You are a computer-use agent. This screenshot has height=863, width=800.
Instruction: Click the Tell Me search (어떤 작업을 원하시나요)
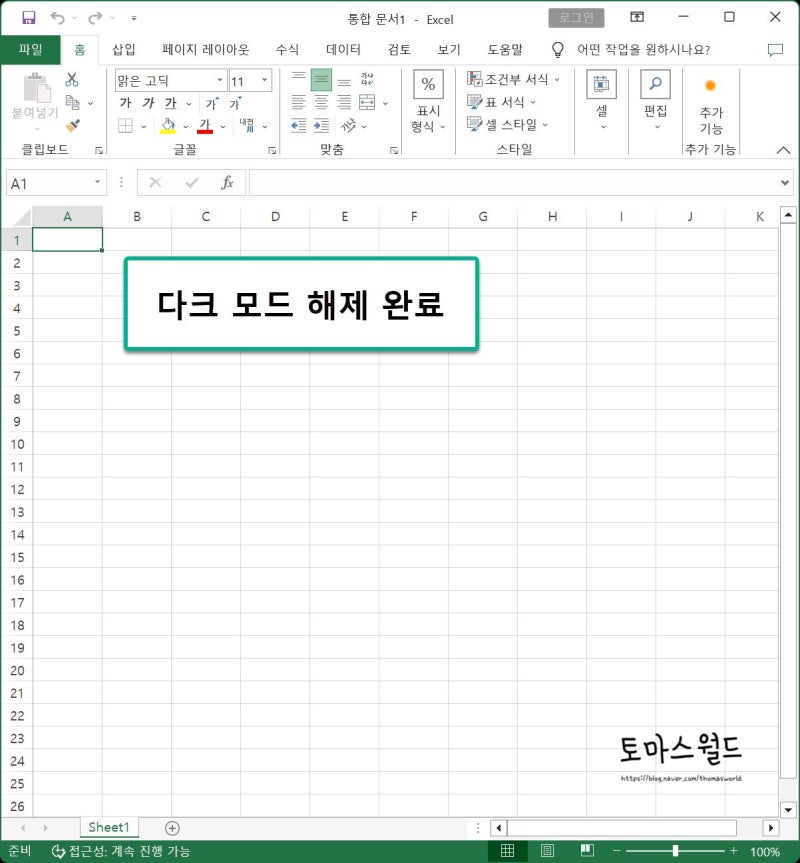coord(640,49)
